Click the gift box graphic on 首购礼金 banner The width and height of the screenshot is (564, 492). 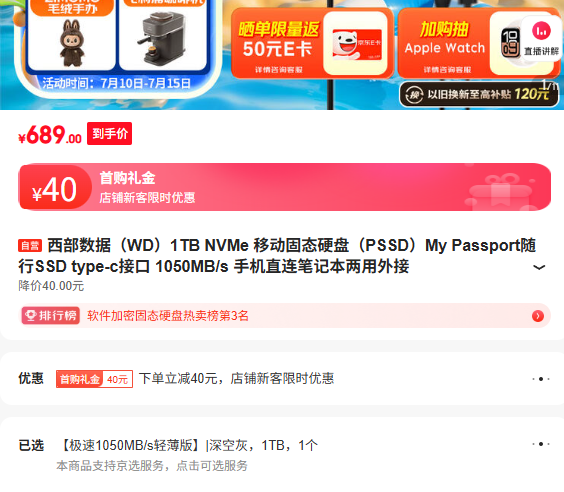pos(499,191)
